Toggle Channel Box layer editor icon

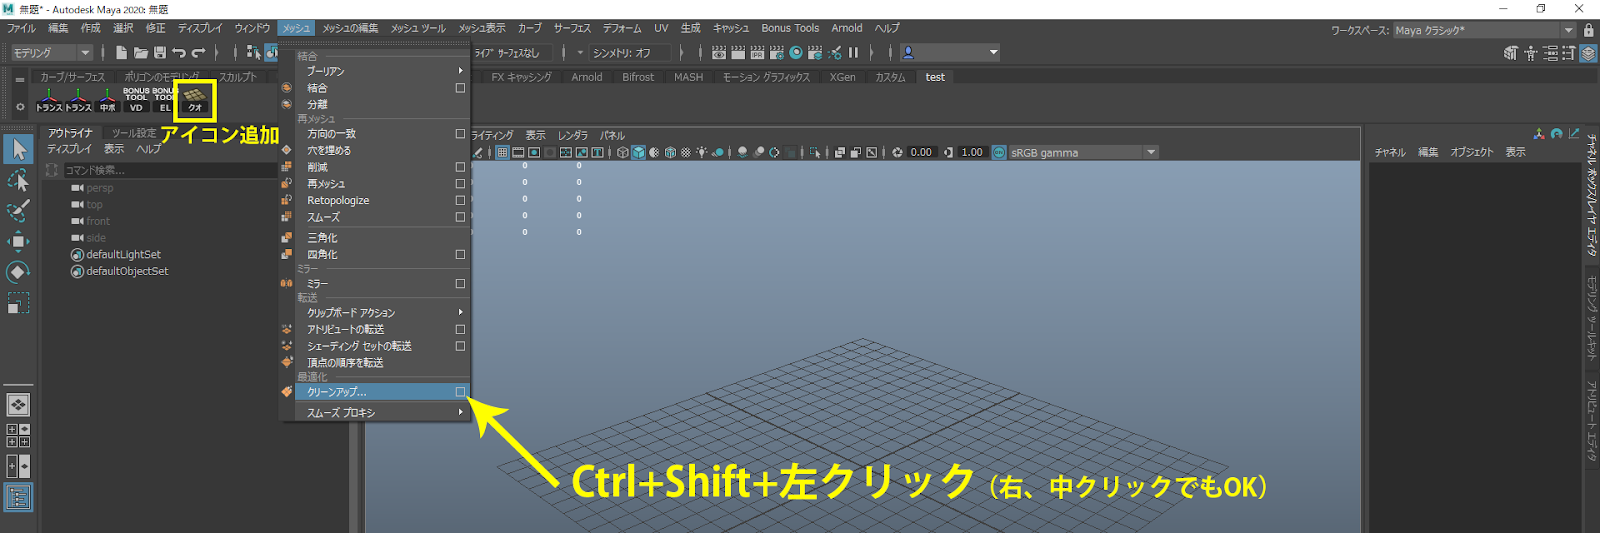point(1588,53)
